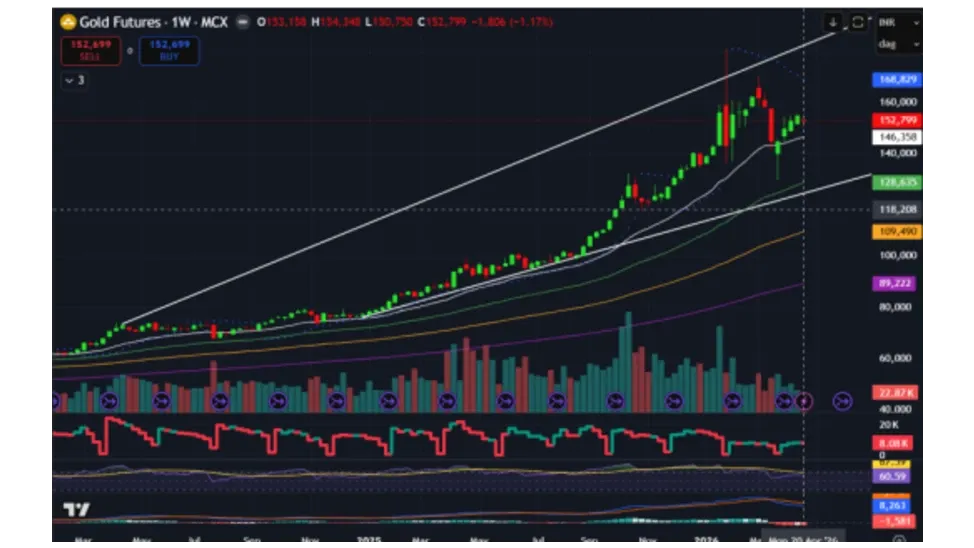Viewport: 974px width, 548px height.
Task: Click the 100,000 price scale value
Action: click(898, 255)
